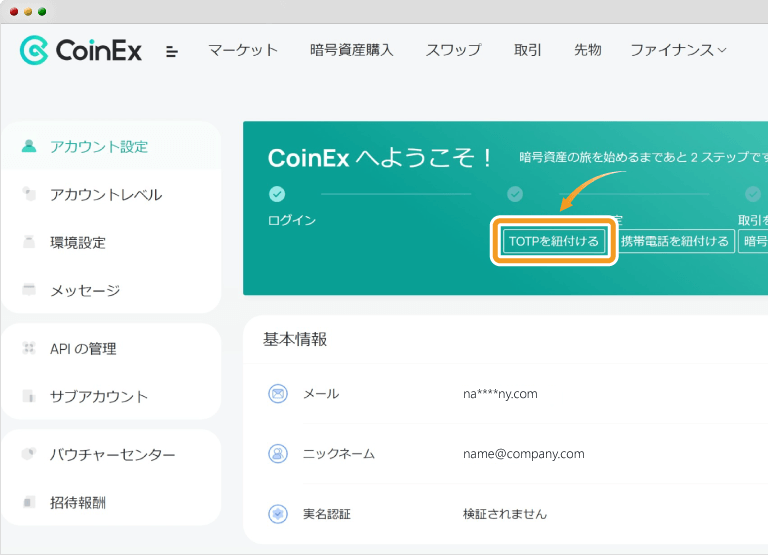Expand the ファイナンス dropdown
768x555 pixels.
[678, 50]
